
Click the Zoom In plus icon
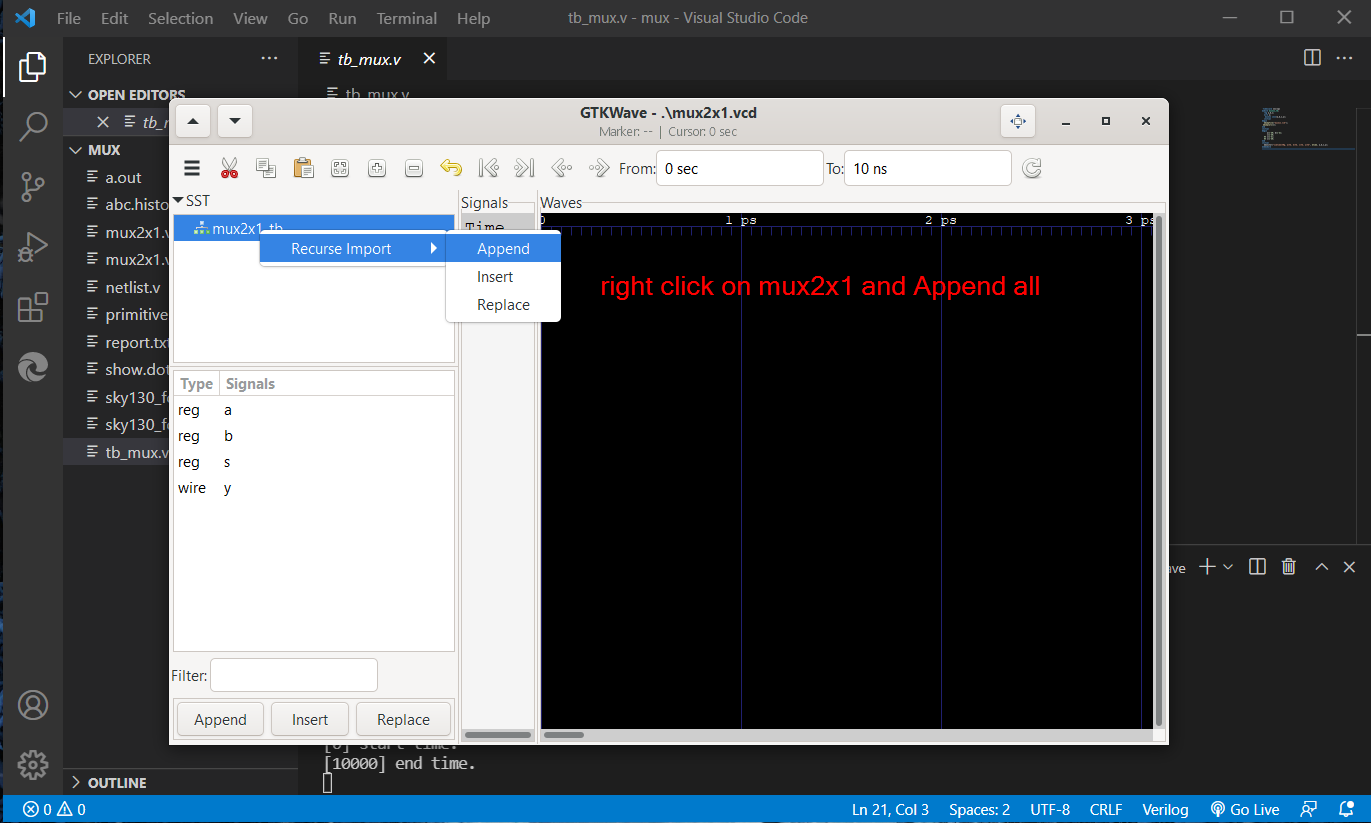[x=377, y=168]
